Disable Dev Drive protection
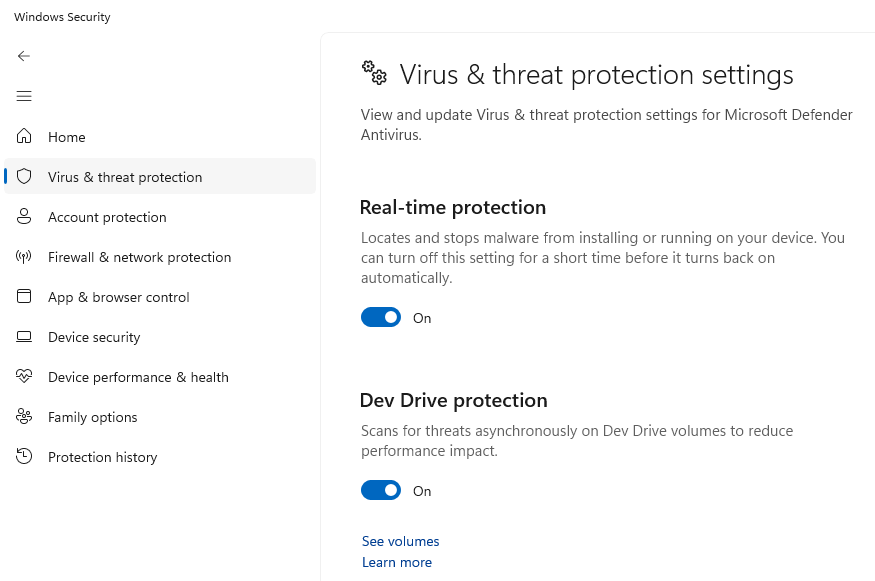 (x=381, y=490)
